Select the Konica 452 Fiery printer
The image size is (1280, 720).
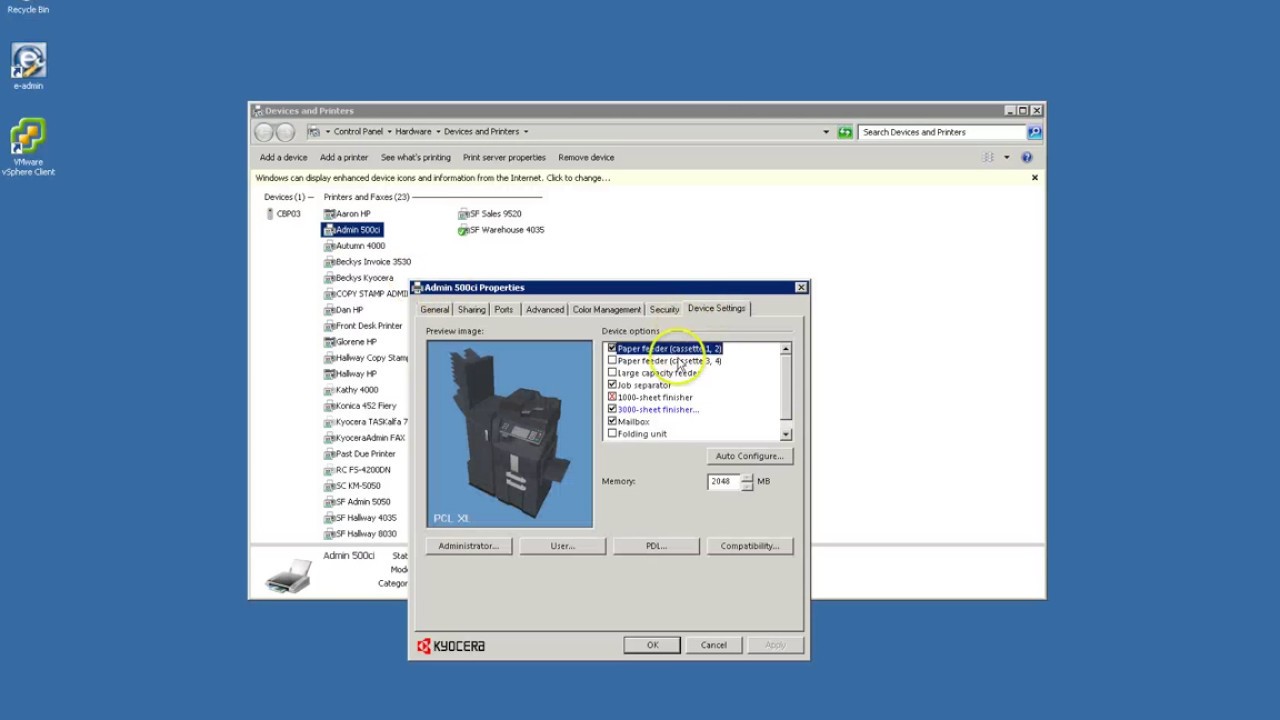pos(360,406)
